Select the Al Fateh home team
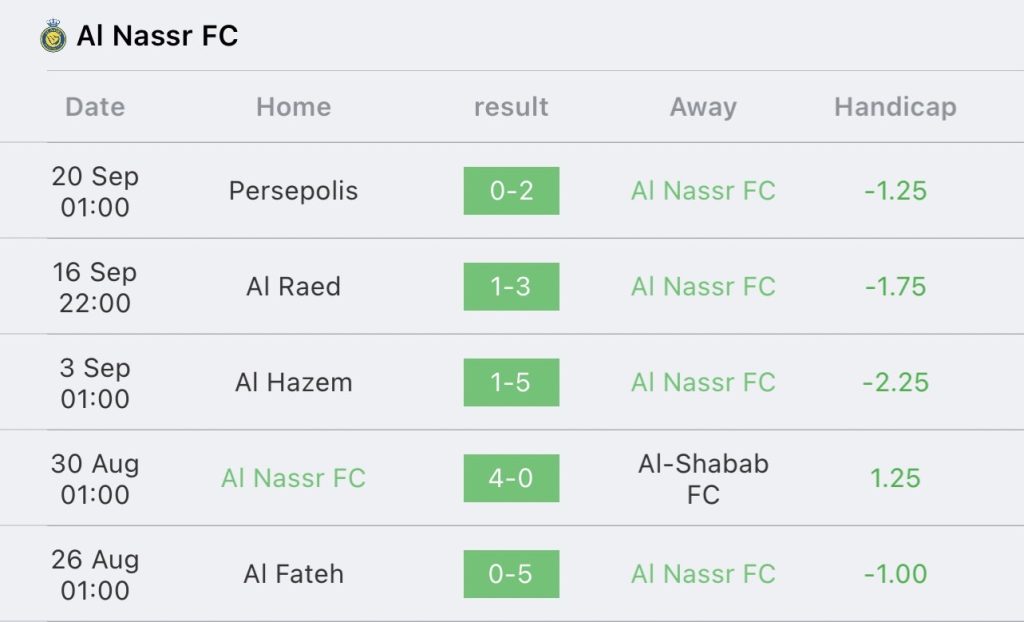The height and width of the screenshot is (622, 1024). point(293,574)
